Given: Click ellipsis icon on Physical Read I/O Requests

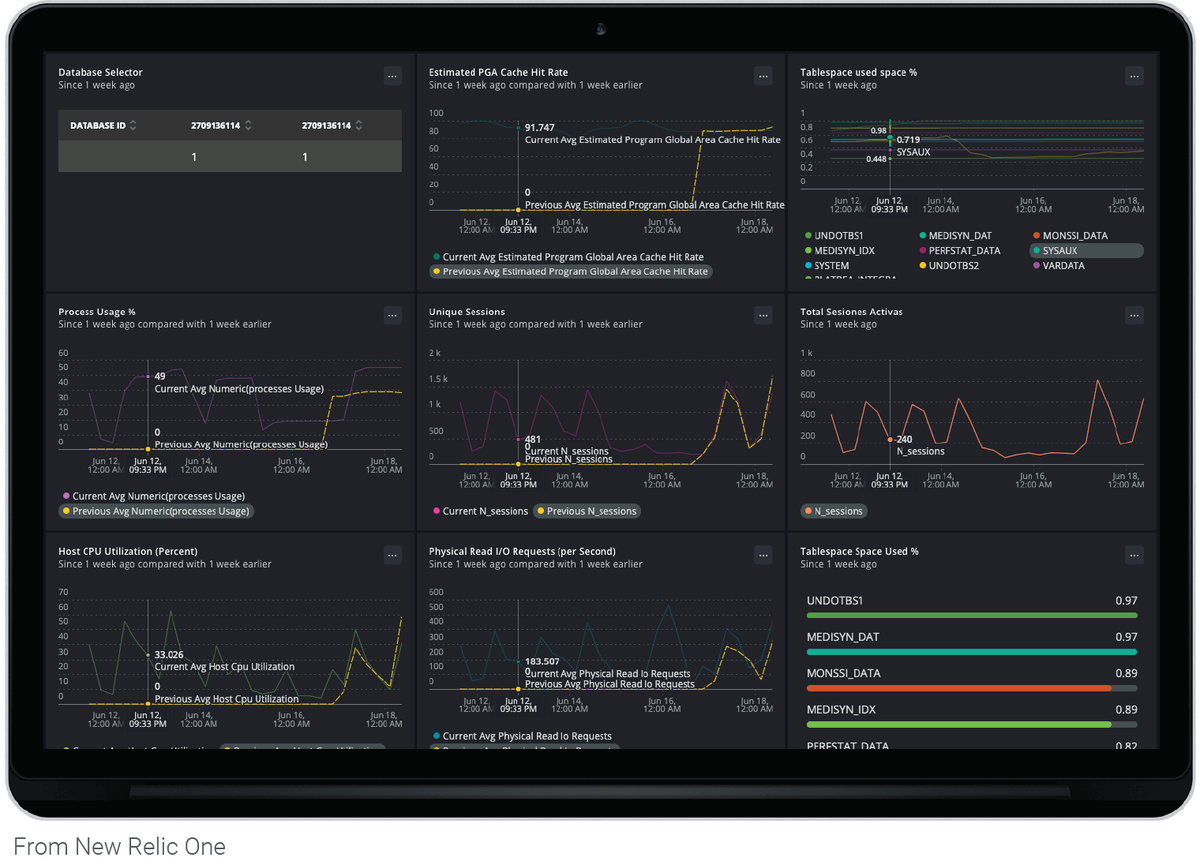Looking at the screenshot, I should 763,555.
